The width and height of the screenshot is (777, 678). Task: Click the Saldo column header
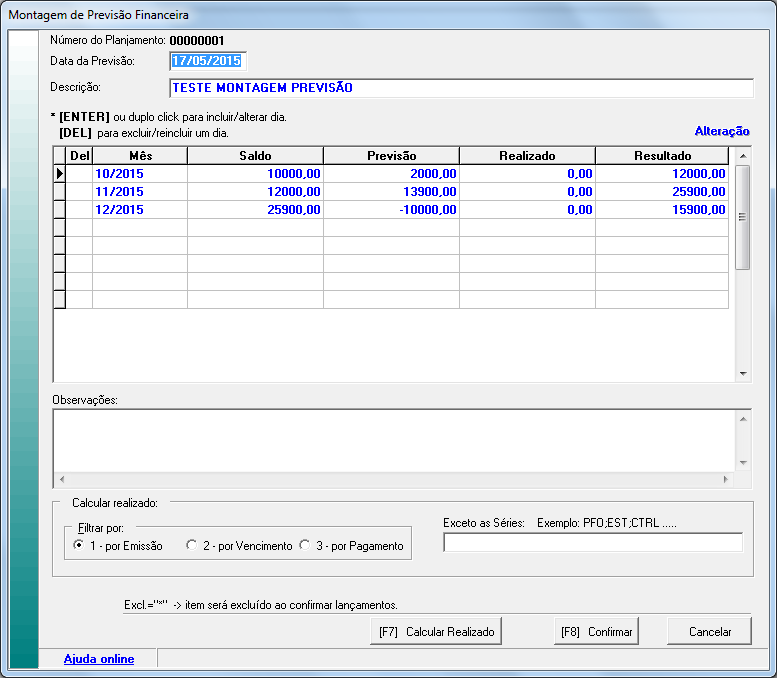pos(255,156)
